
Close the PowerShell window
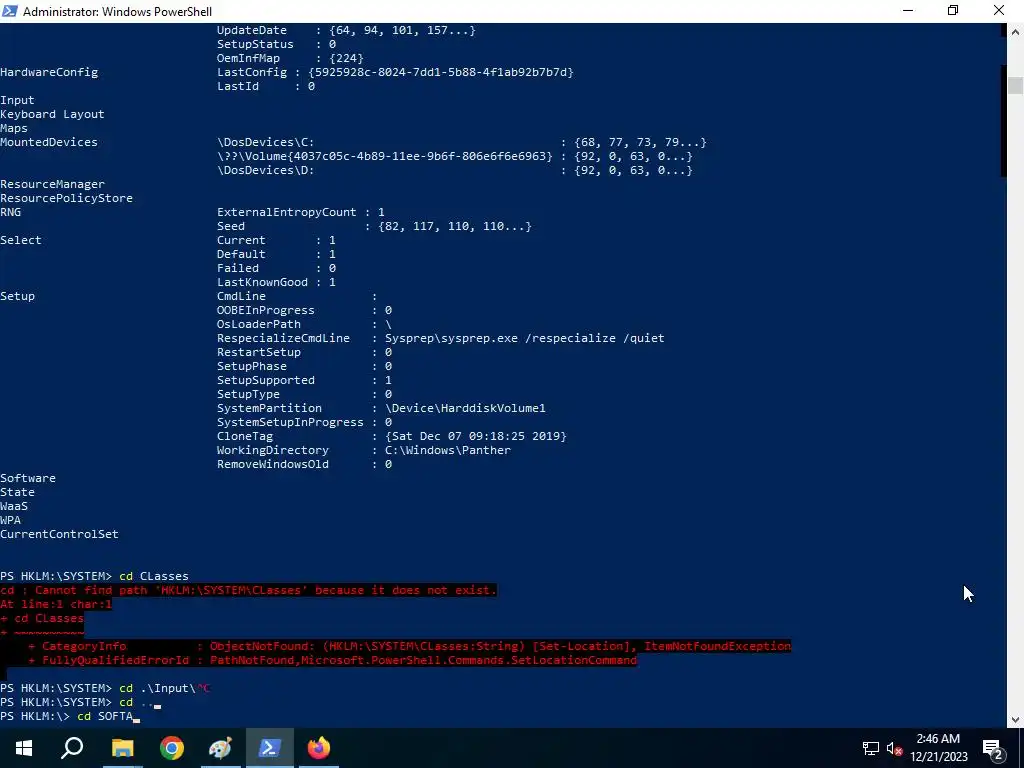click(999, 10)
